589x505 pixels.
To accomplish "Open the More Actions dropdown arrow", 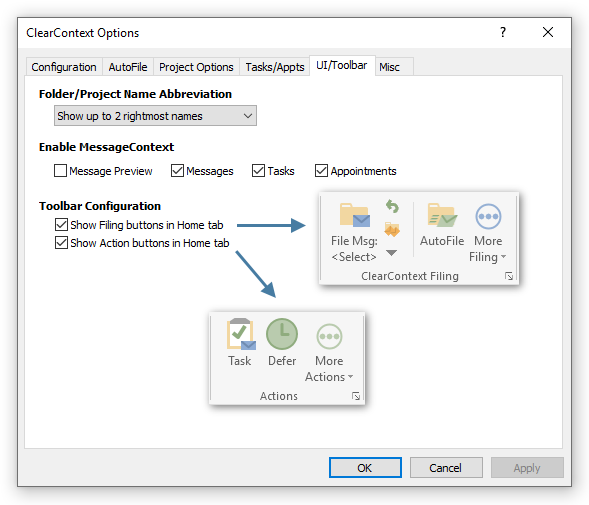I will click(x=350, y=376).
